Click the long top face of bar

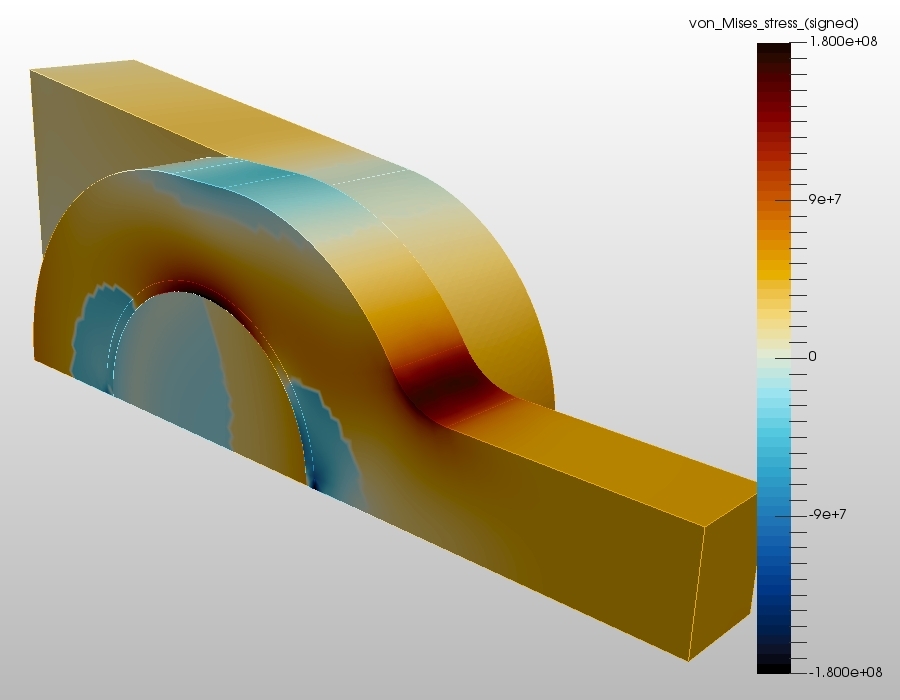tap(603, 448)
